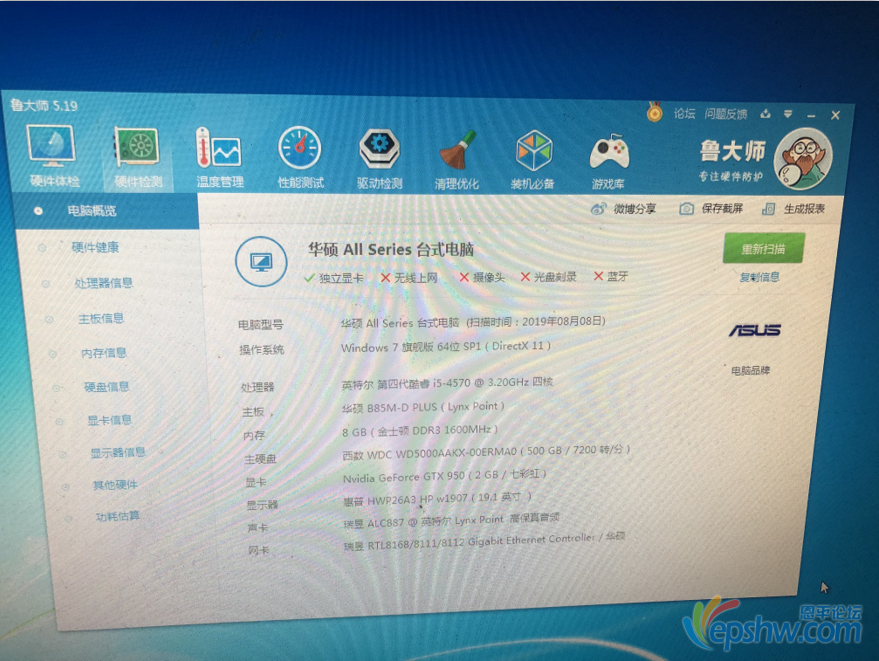Click the ASUS brand logo

[x=755, y=331]
